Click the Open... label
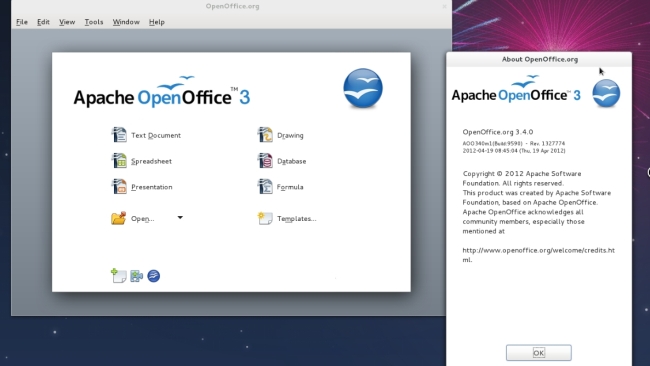 [143, 218]
